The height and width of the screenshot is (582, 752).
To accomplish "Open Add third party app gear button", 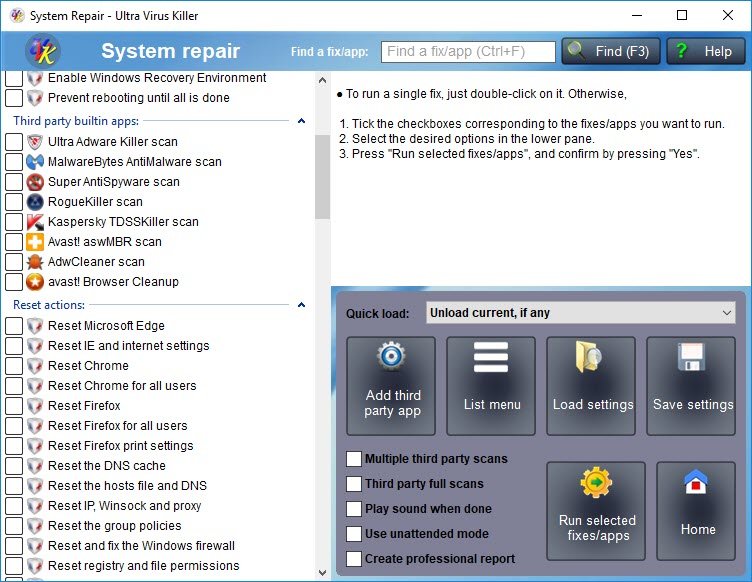I will click(391, 386).
